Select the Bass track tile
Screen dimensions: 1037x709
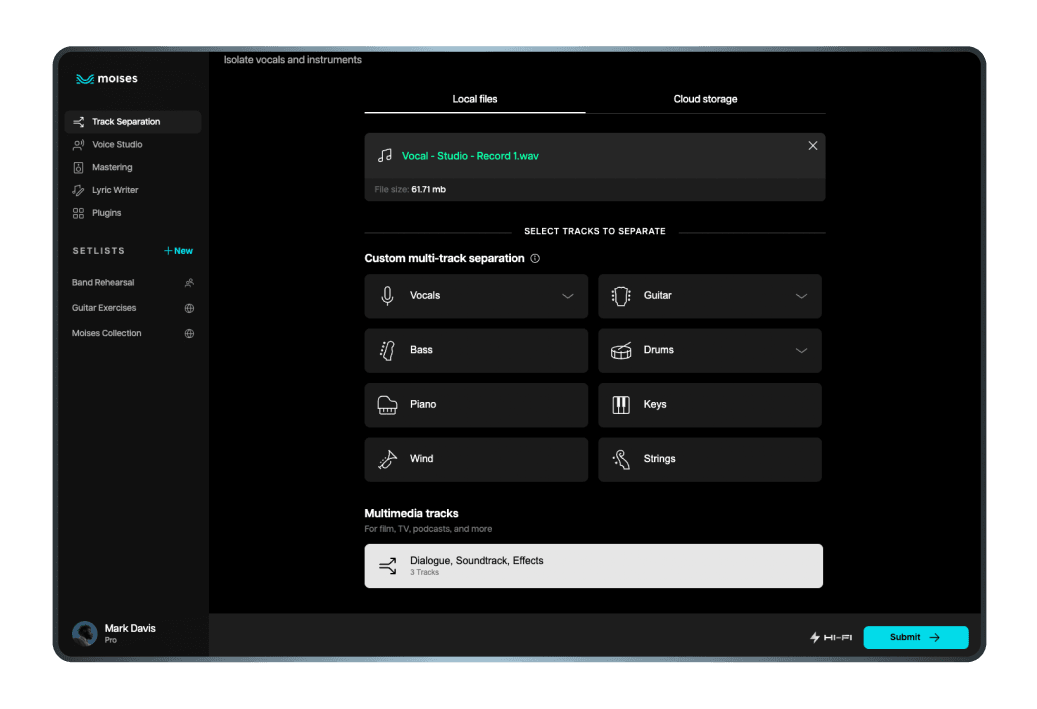point(476,350)
